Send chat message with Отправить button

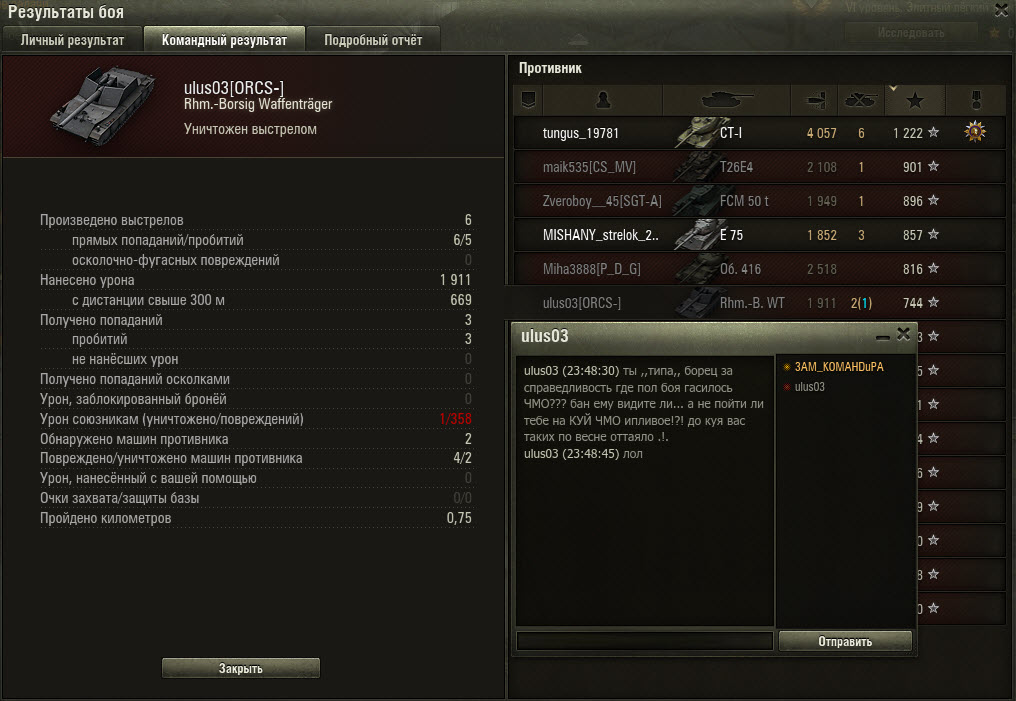pyautogui.click(x=845, y=641)
